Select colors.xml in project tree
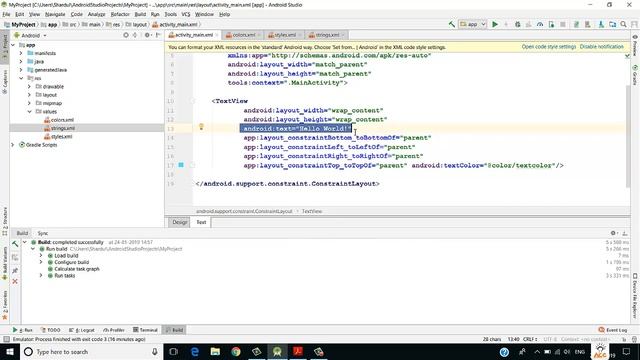The width and height of the screenshot is (640, 360). [59, 120]
